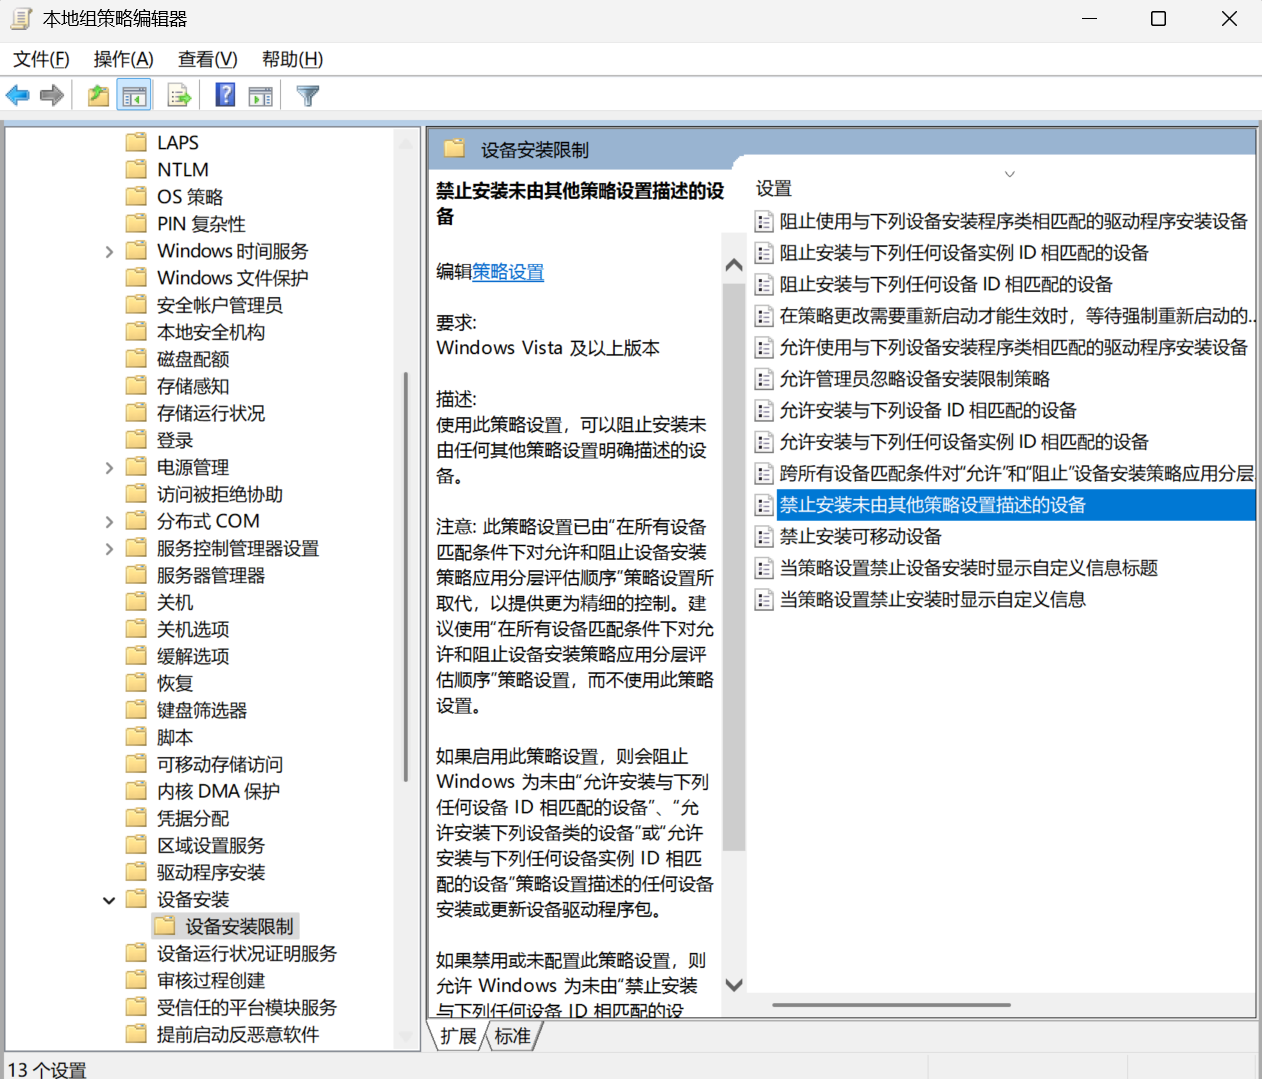Select the Windows 文件保护 tree item
1262x1079 pixels.
(232, 278)
